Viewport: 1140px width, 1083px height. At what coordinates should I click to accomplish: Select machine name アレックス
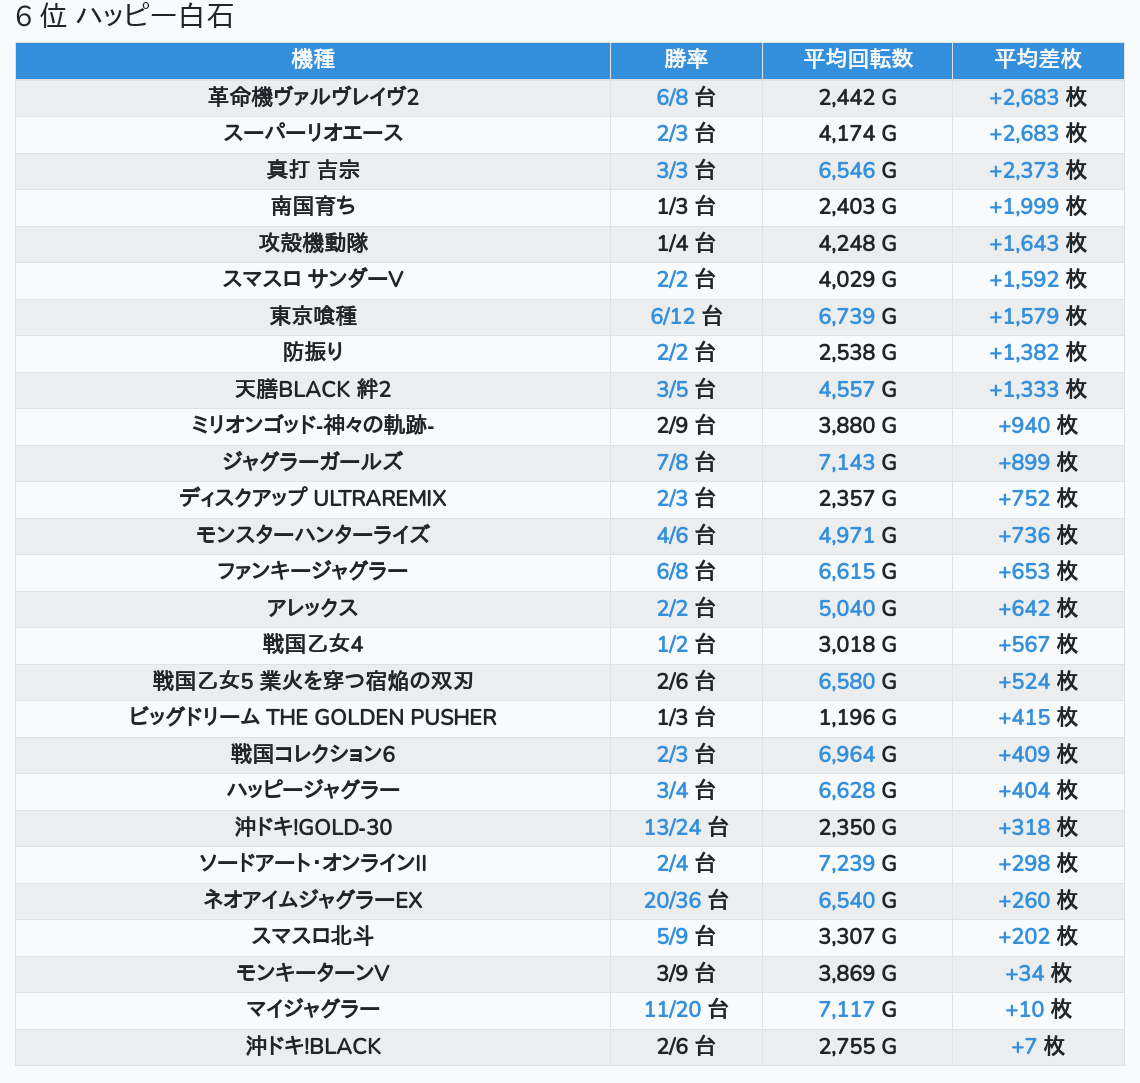(x=313, y=608)
